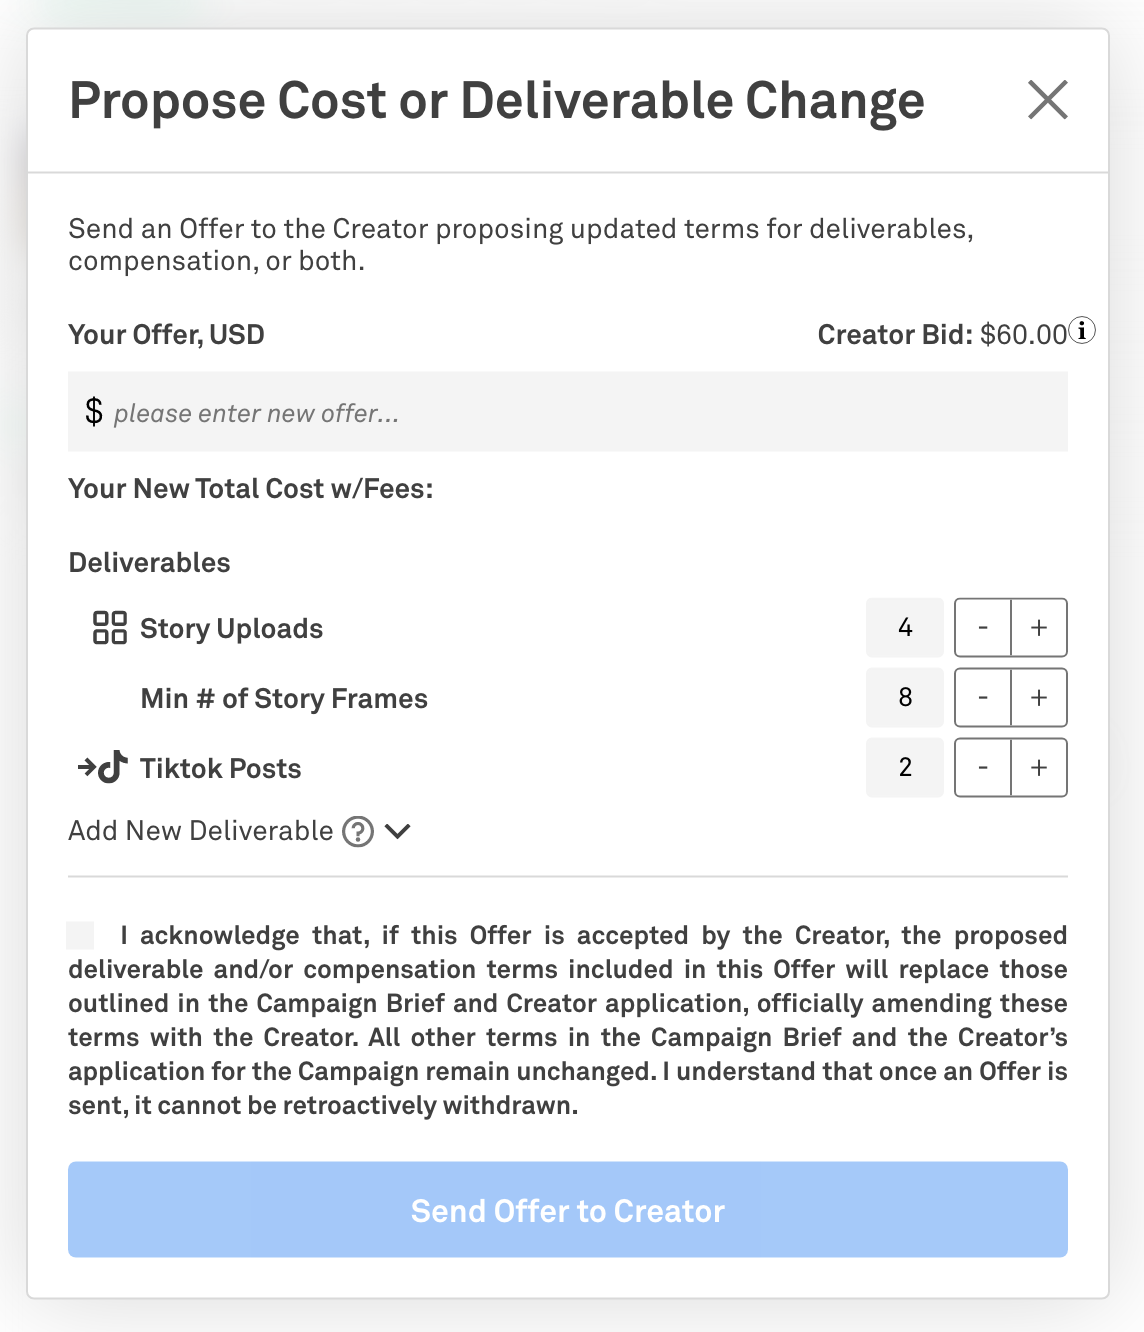This screenshot has height=1332, width=1144.
Task: Click the Tiktok Posts icon
Action: (104, 767)
